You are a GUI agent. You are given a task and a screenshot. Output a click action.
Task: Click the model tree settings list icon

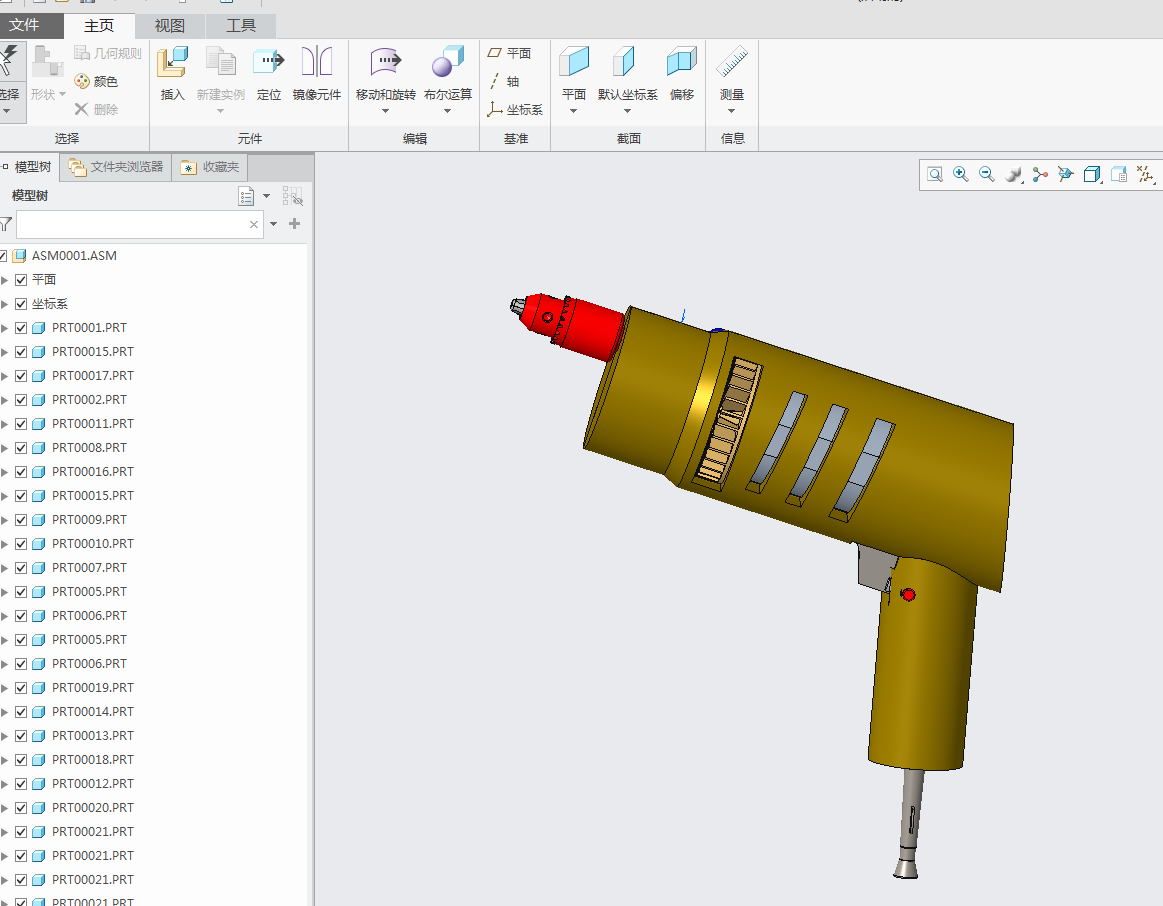[246, 196]
